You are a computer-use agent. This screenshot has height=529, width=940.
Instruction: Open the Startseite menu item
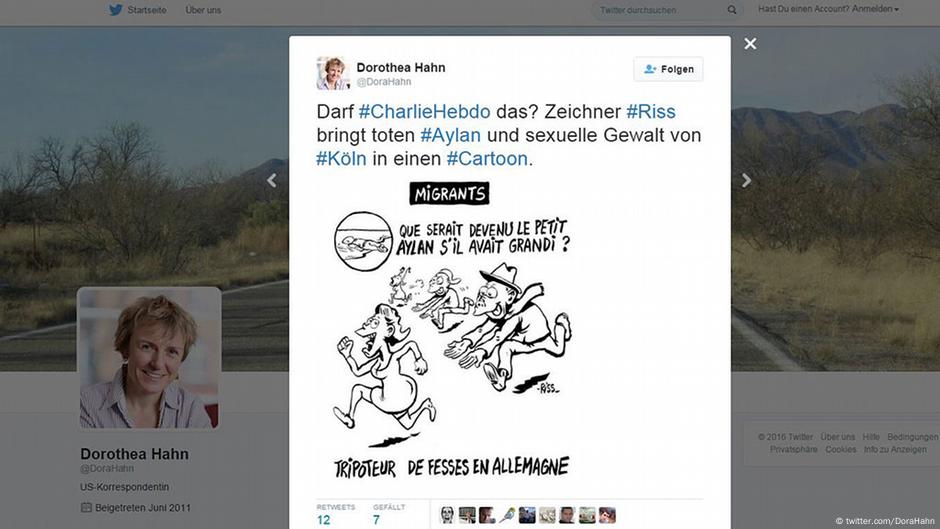[147, 10]
